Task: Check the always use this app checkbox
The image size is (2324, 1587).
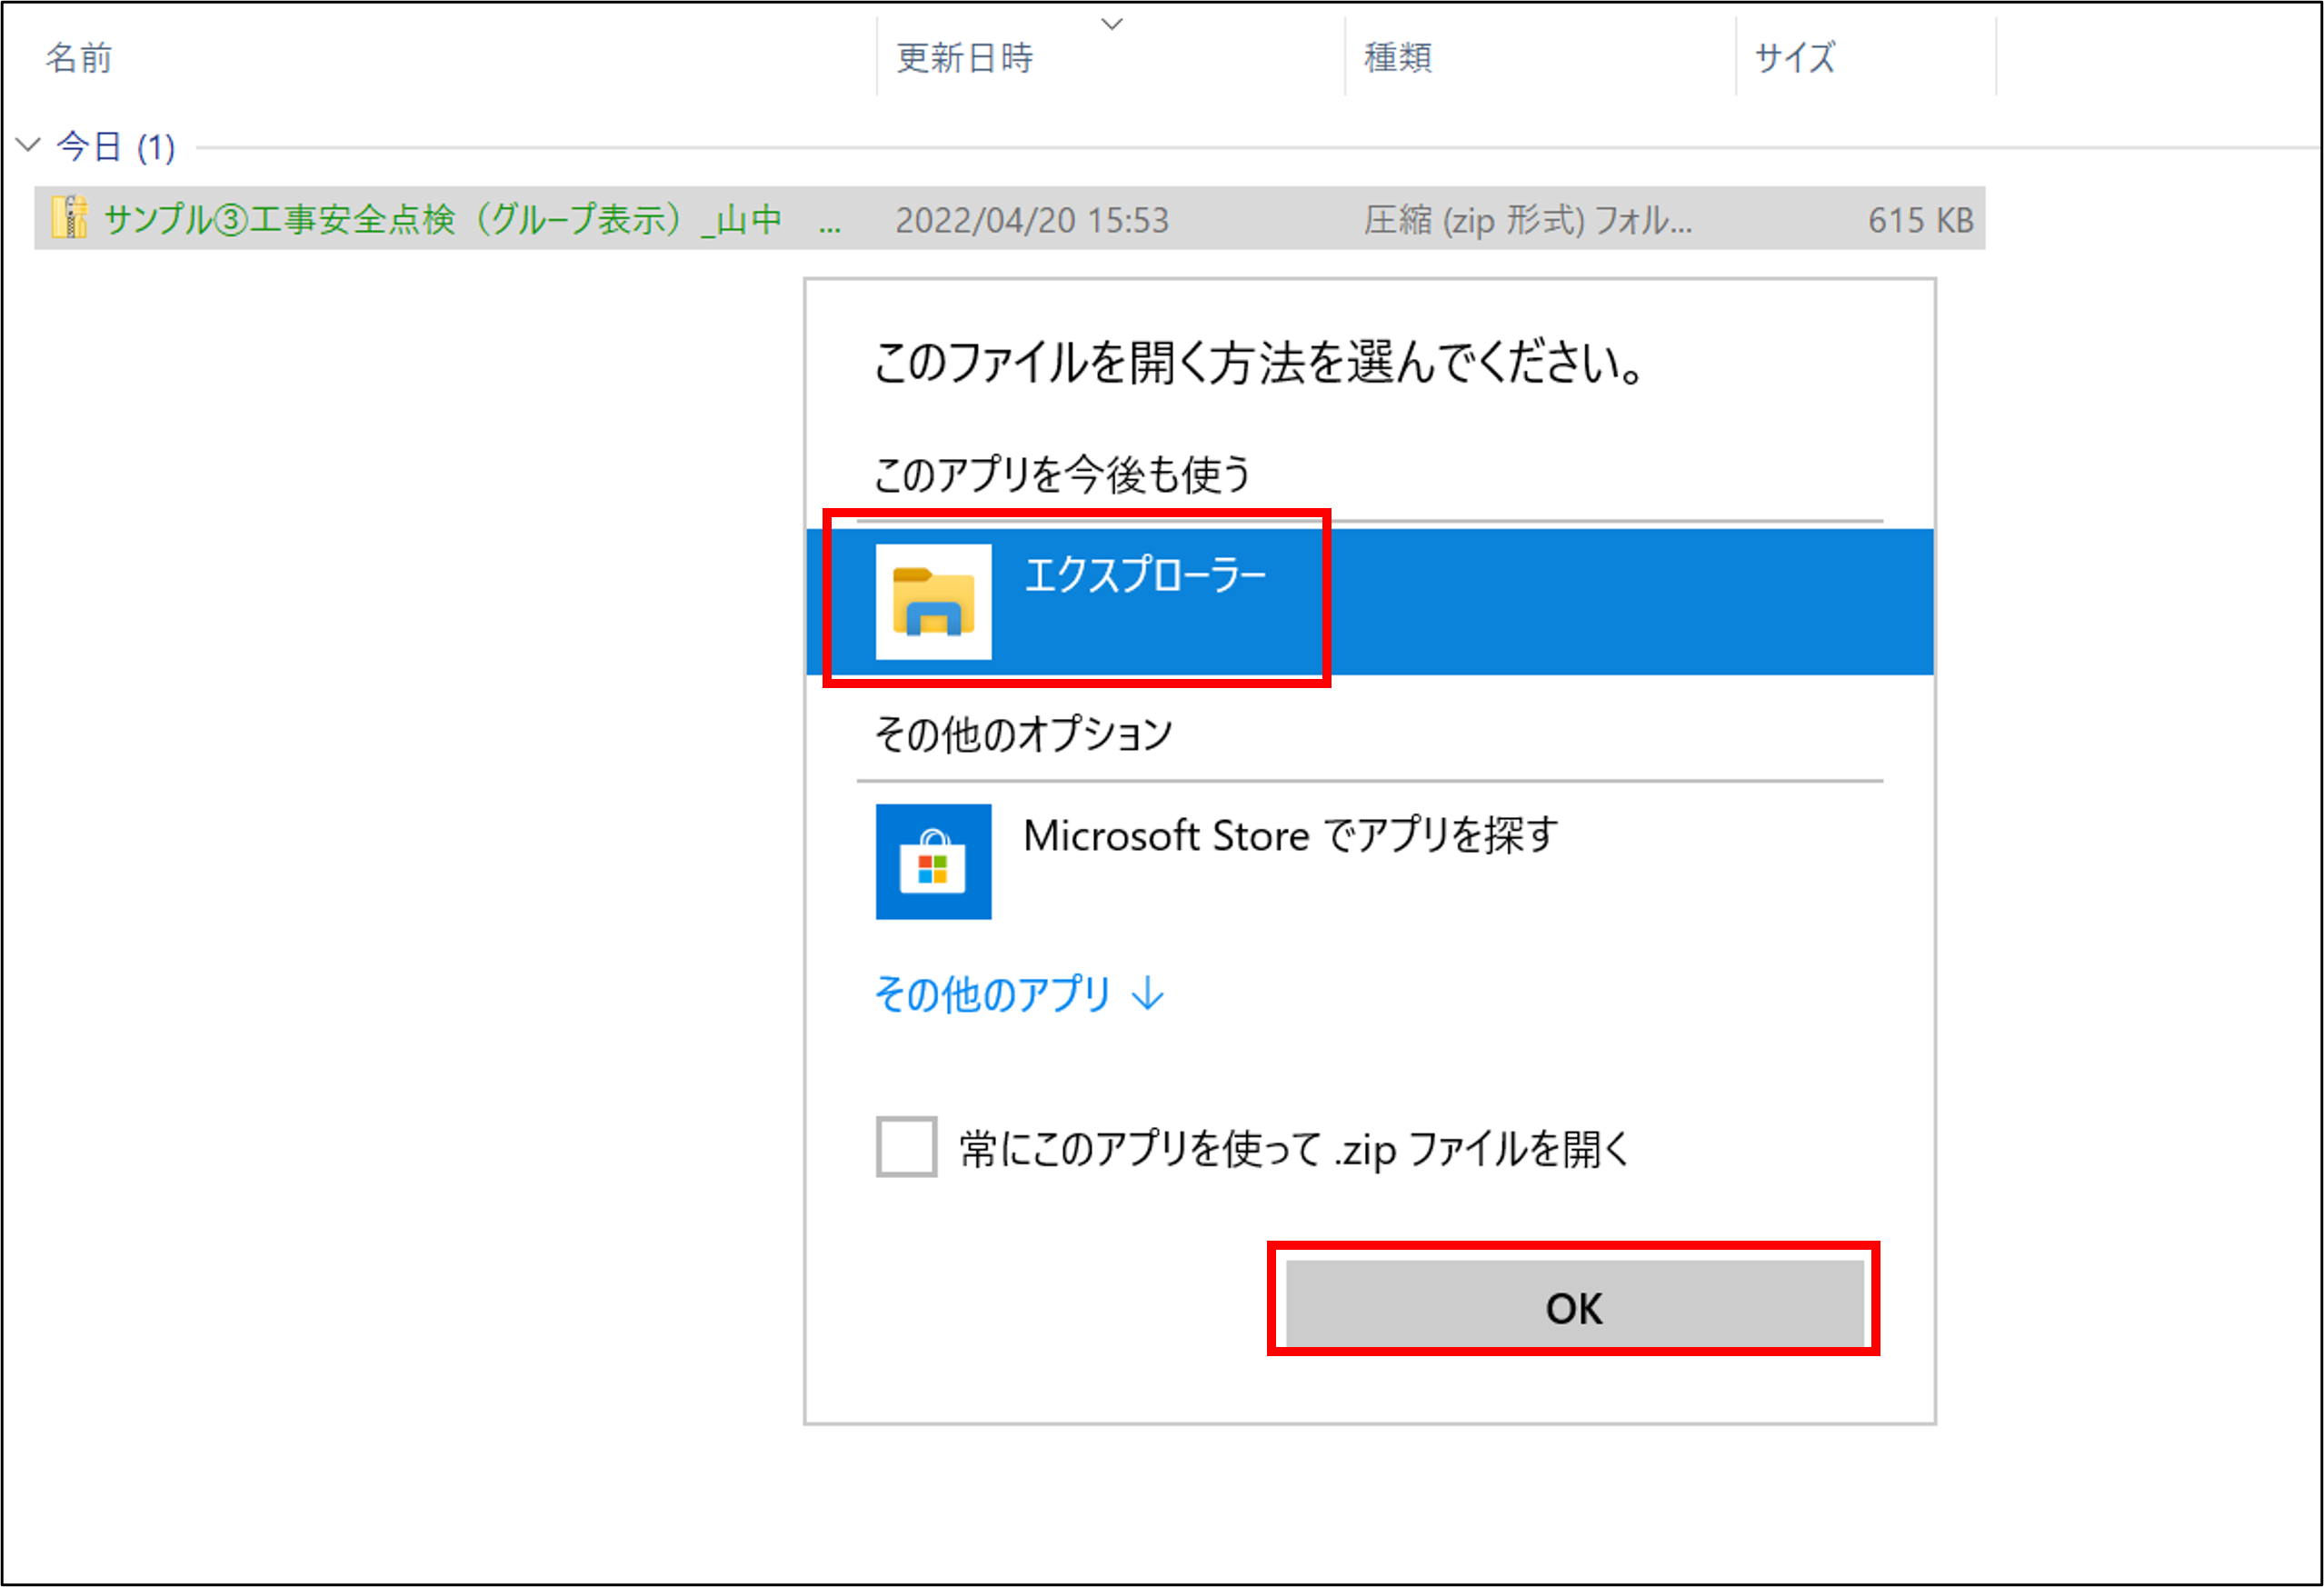Action: coord(906,1147)
